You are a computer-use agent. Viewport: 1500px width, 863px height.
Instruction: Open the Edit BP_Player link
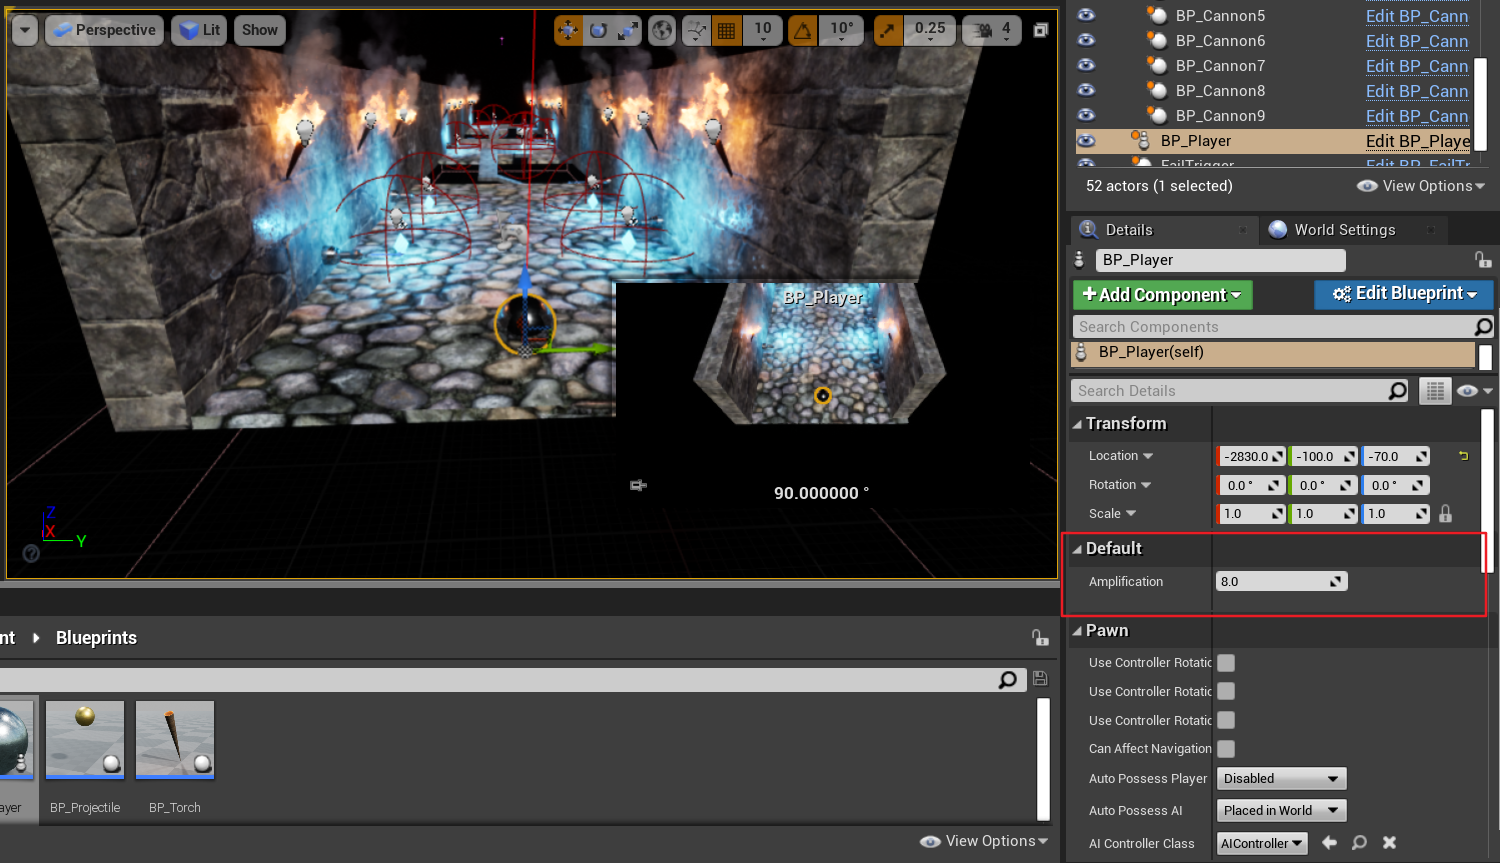coord(1418,141)
